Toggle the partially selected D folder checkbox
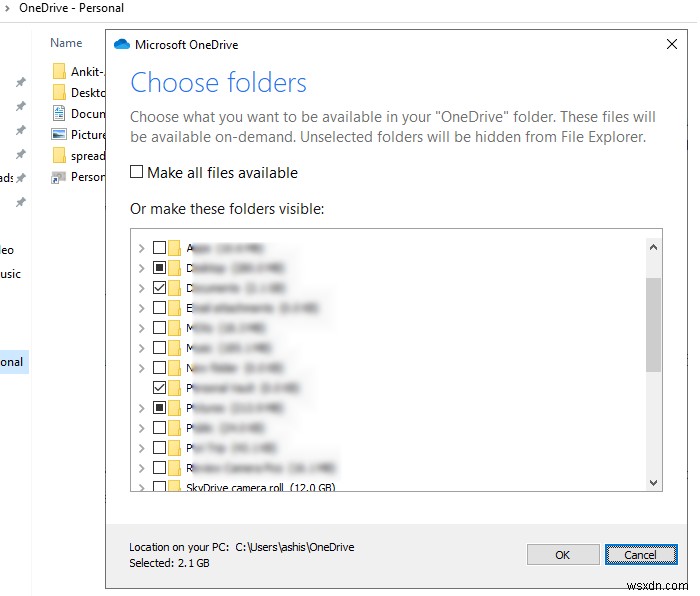Image resolution: width=700 pixels, height=596 pixels. 159,267
